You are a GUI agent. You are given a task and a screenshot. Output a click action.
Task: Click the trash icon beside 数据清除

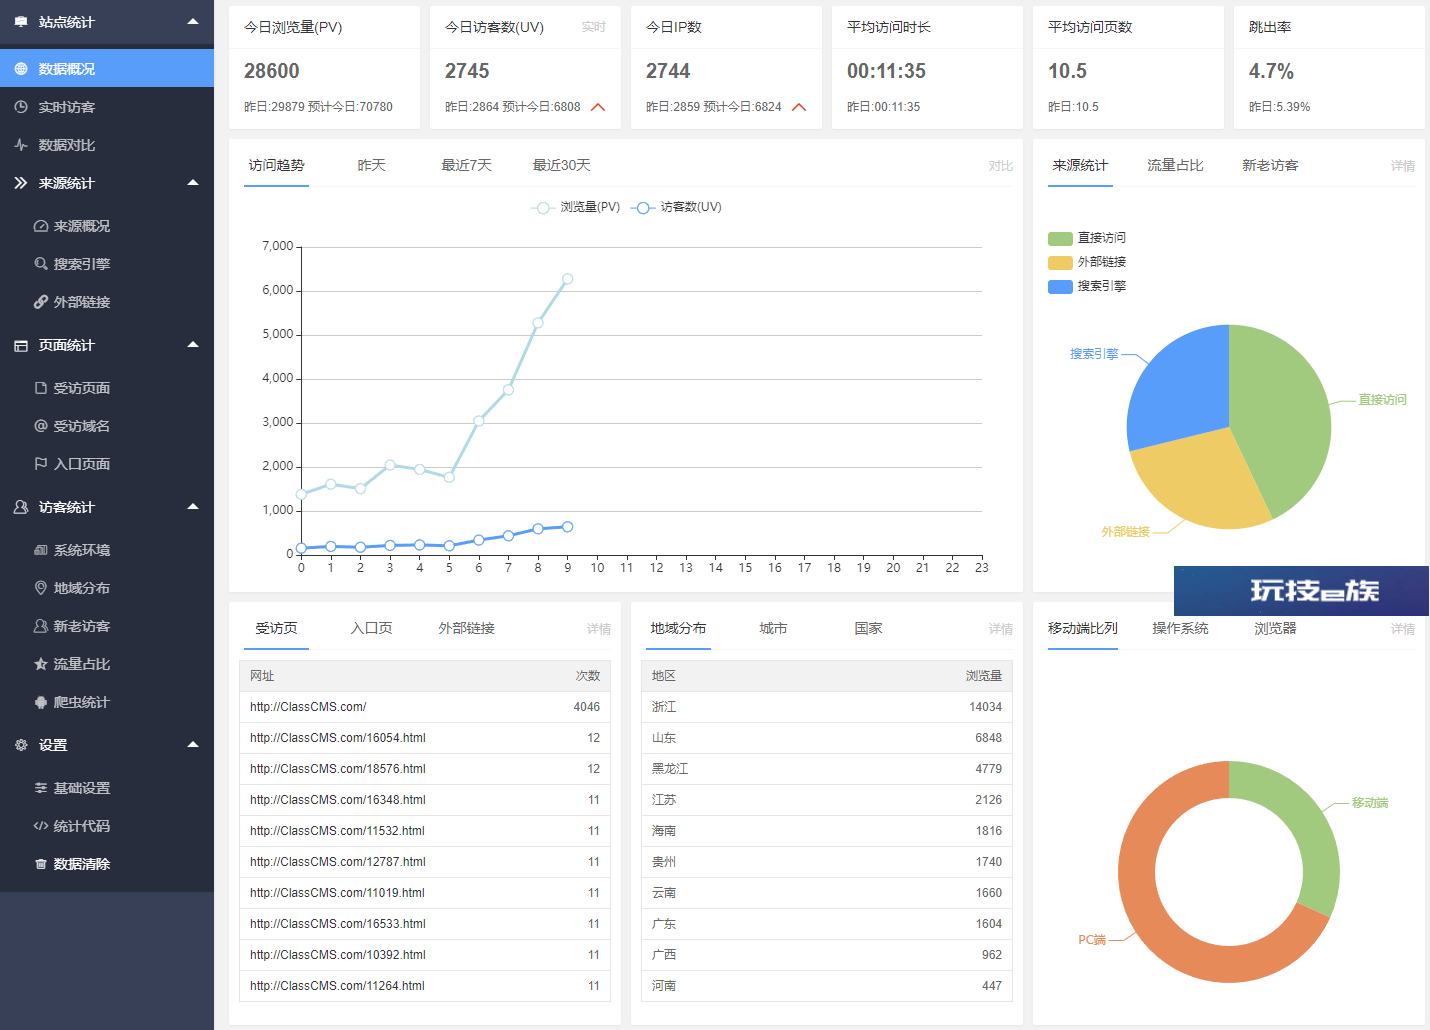[x=41, y=864]
